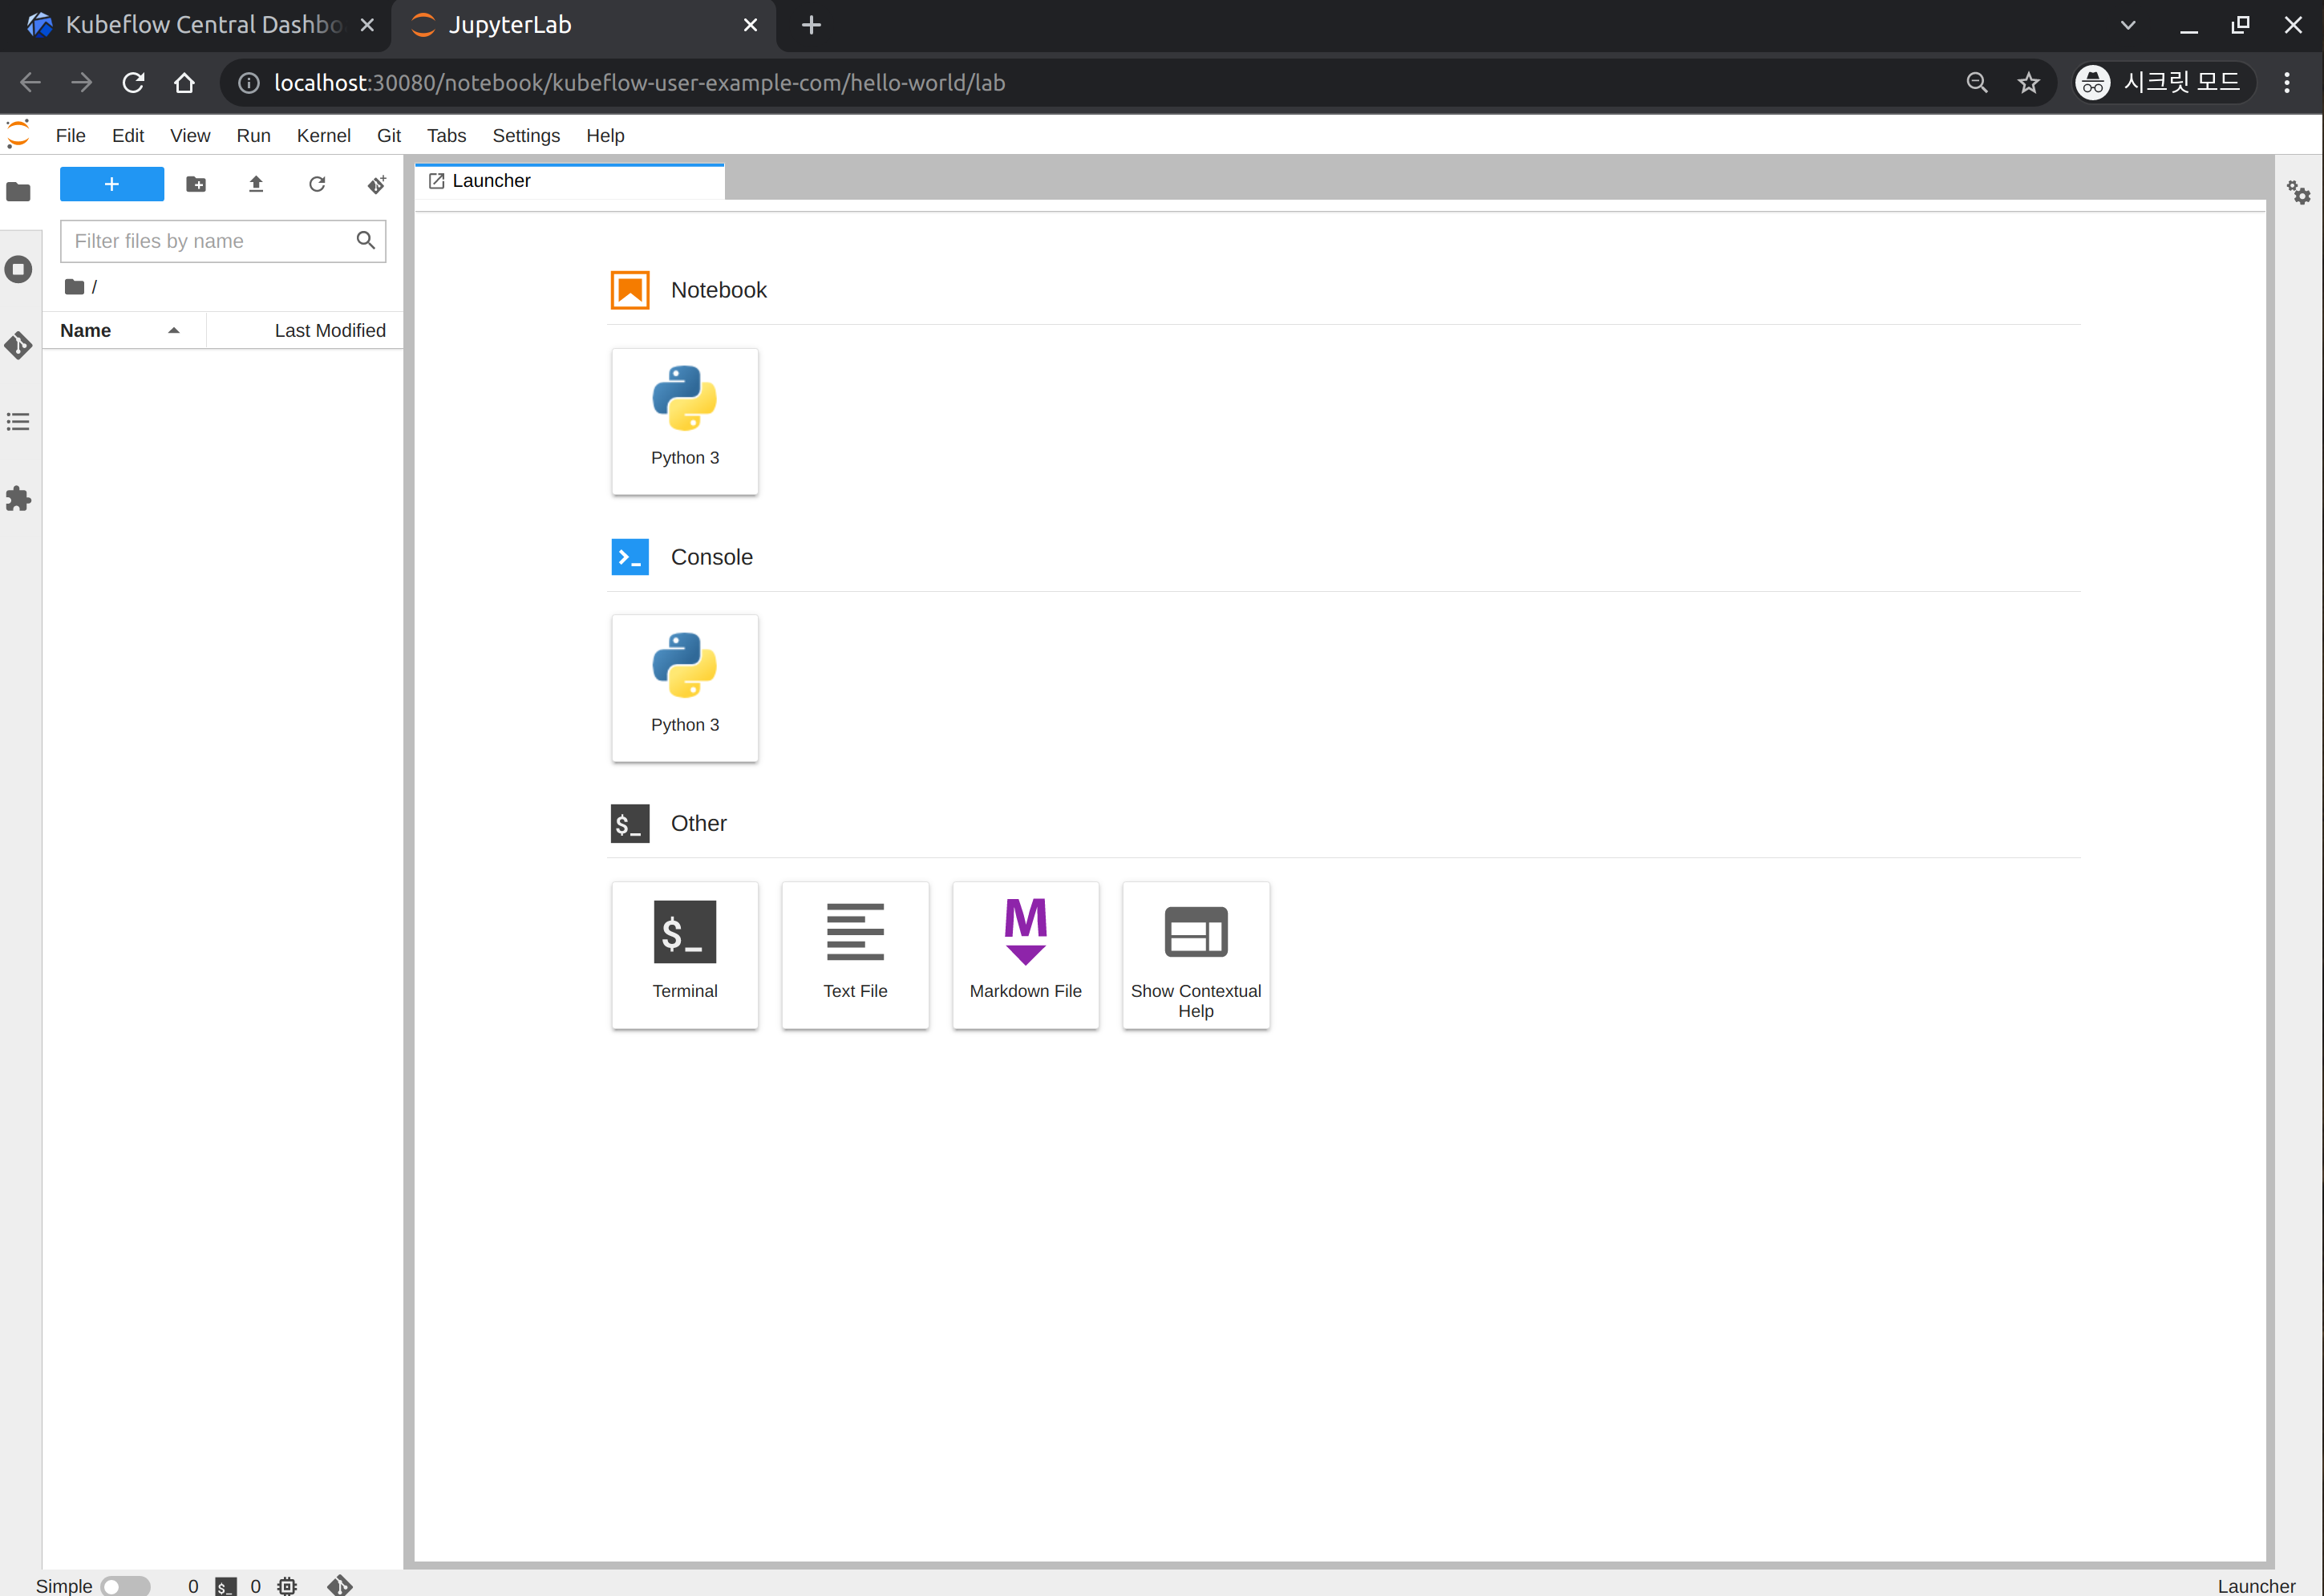Viewport: 2324px width, 1596px height.
Task: Open the Extension Manager puzzle icon
Action: (19, 499)
